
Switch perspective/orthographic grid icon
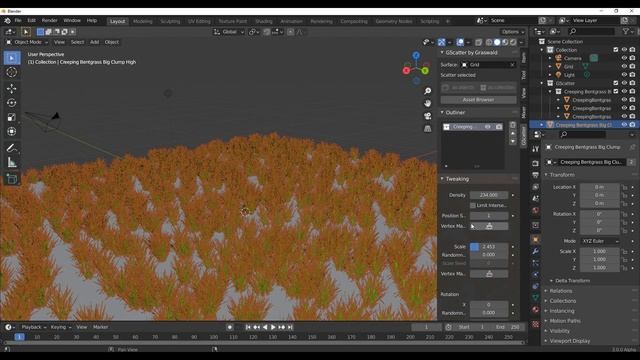tap(427, 129)
